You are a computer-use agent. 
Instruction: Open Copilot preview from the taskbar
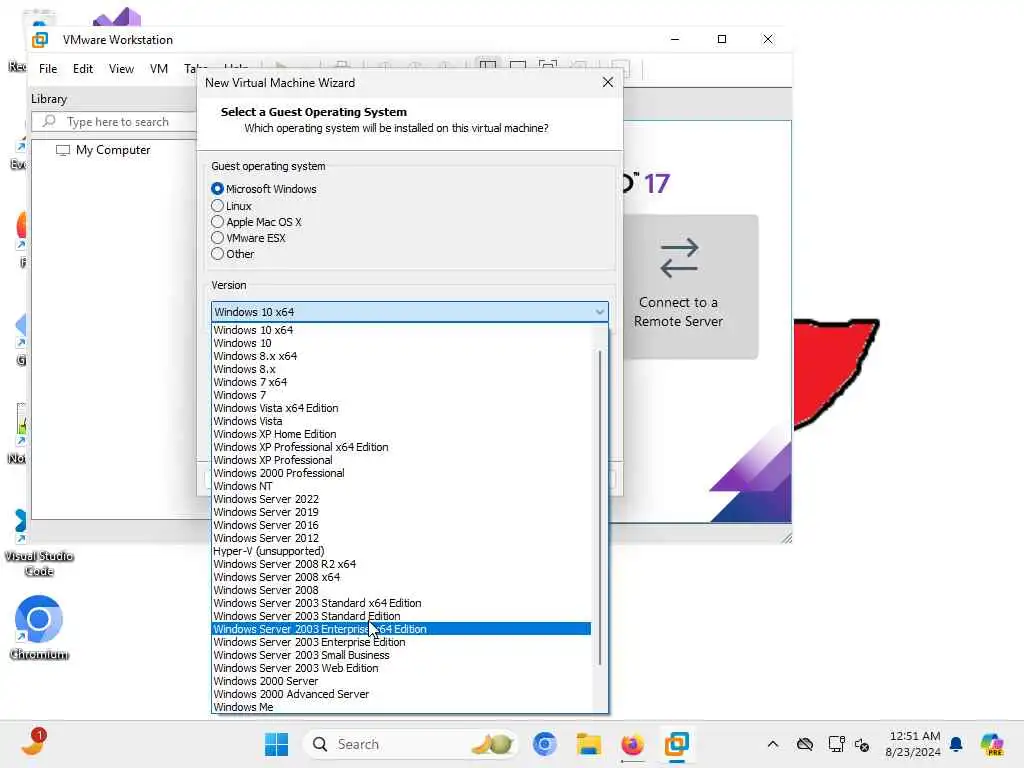click(991, 744)
